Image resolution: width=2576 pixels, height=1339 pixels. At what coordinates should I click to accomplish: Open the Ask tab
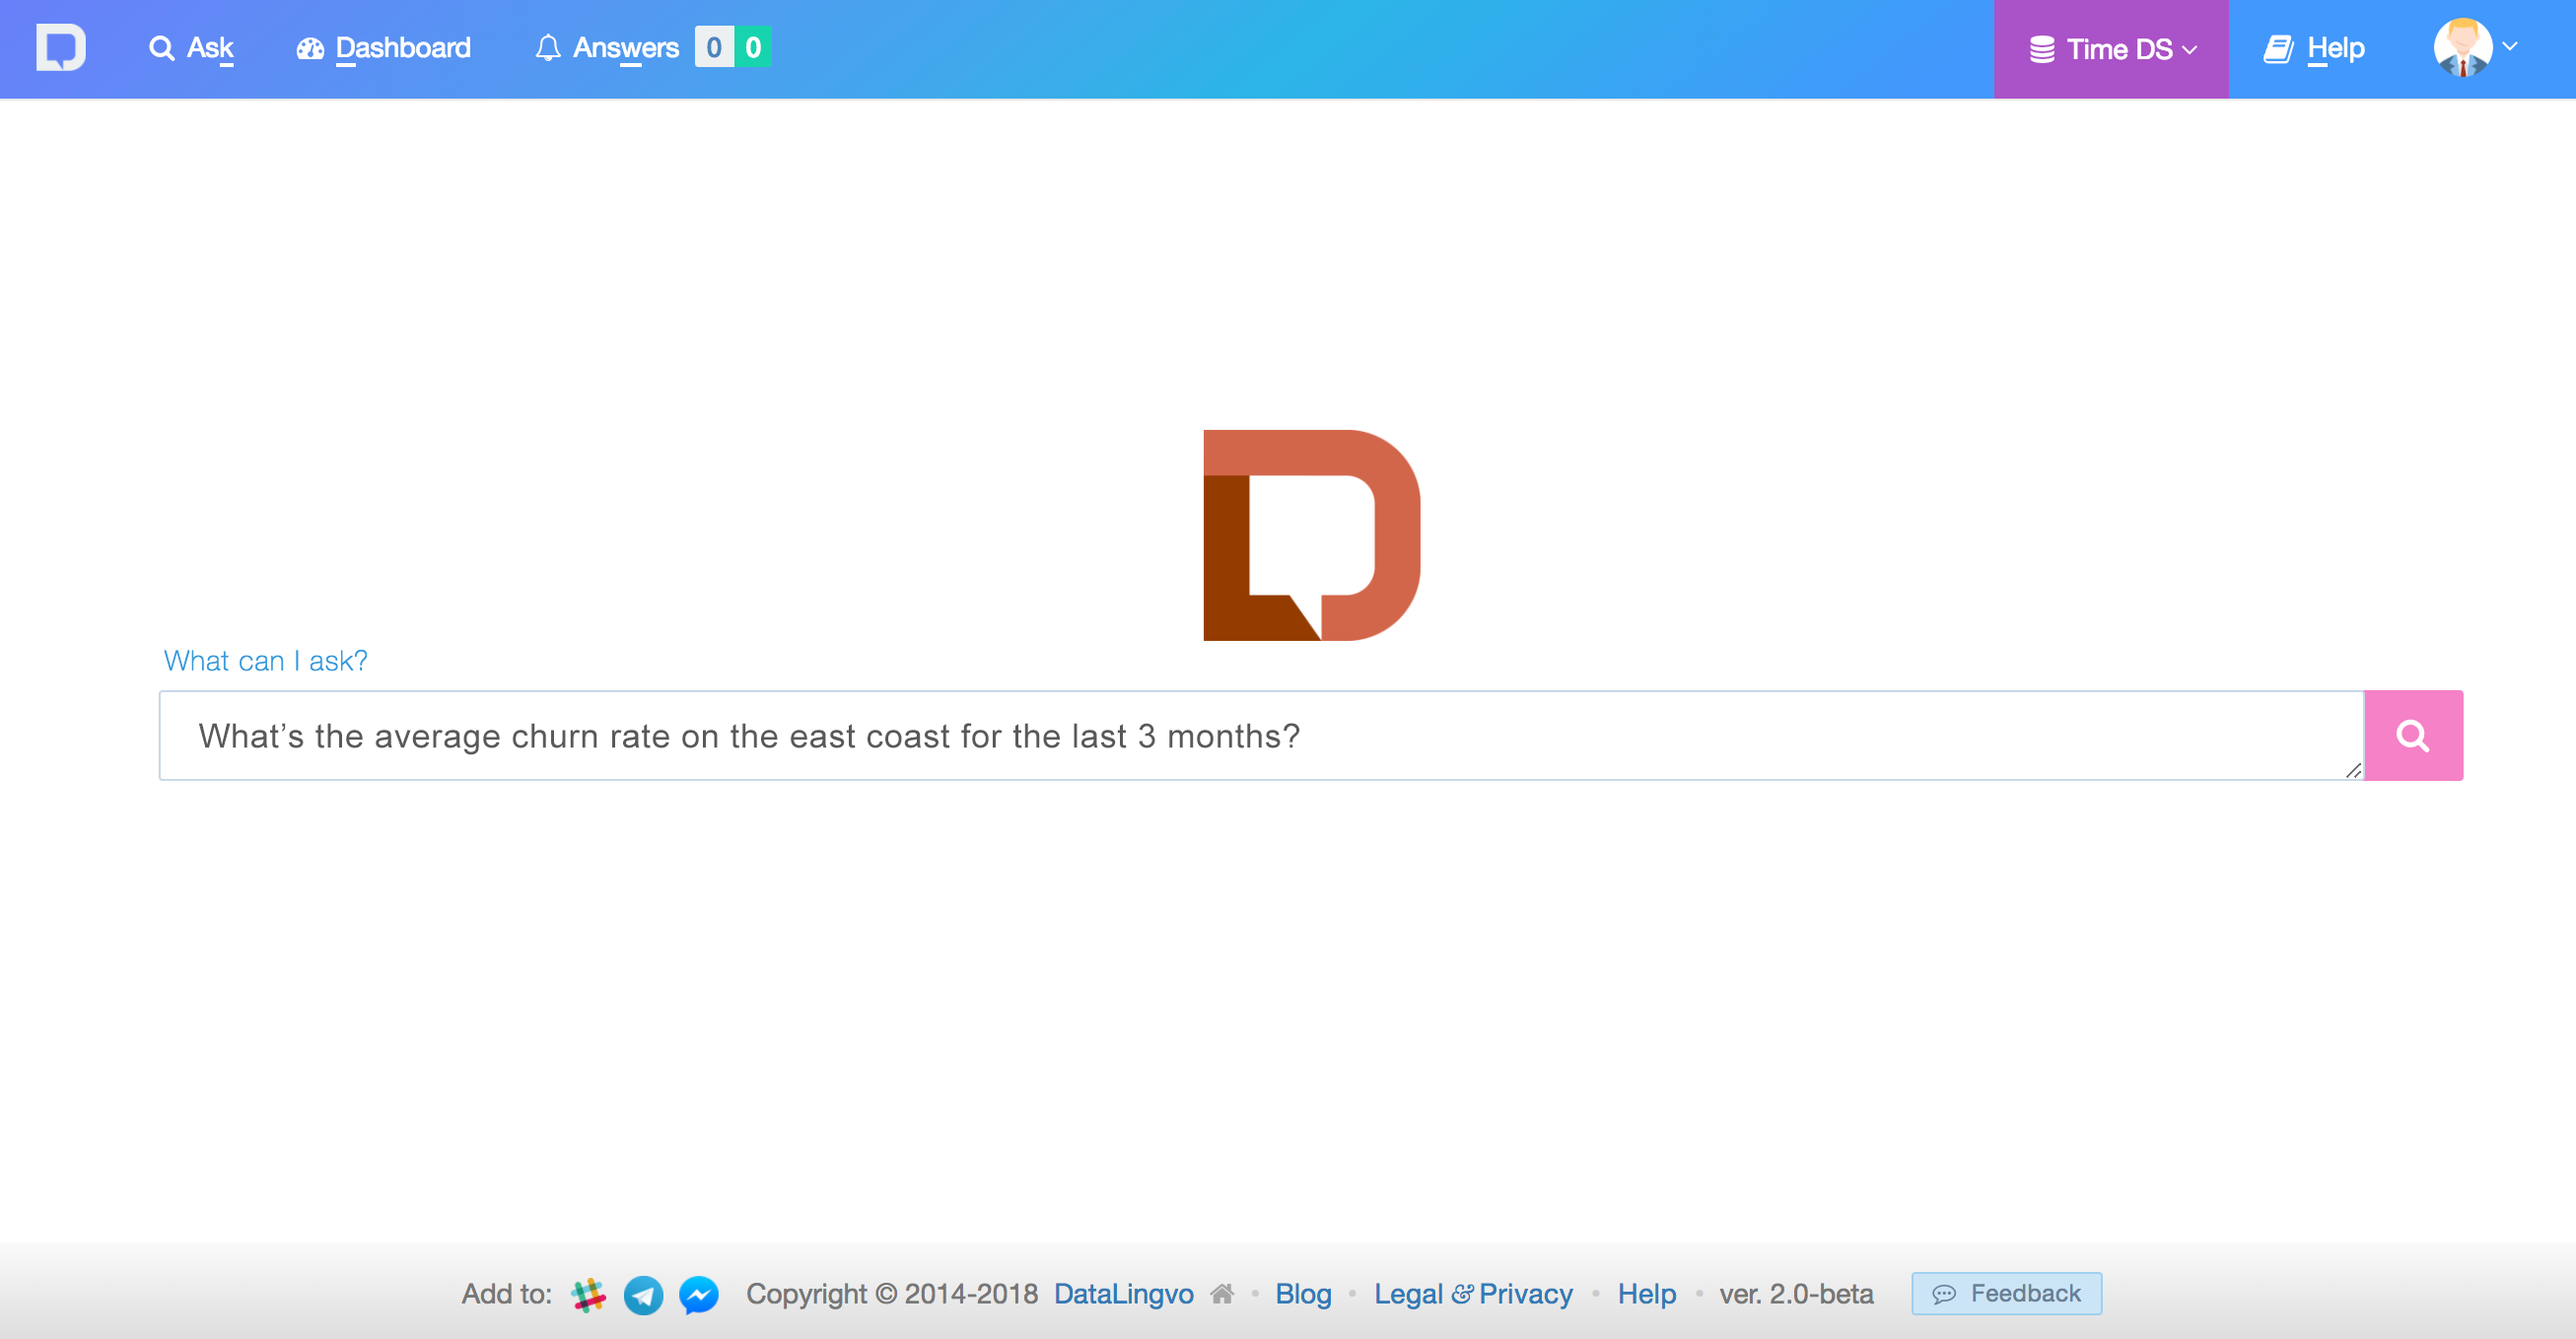point(192,48)
